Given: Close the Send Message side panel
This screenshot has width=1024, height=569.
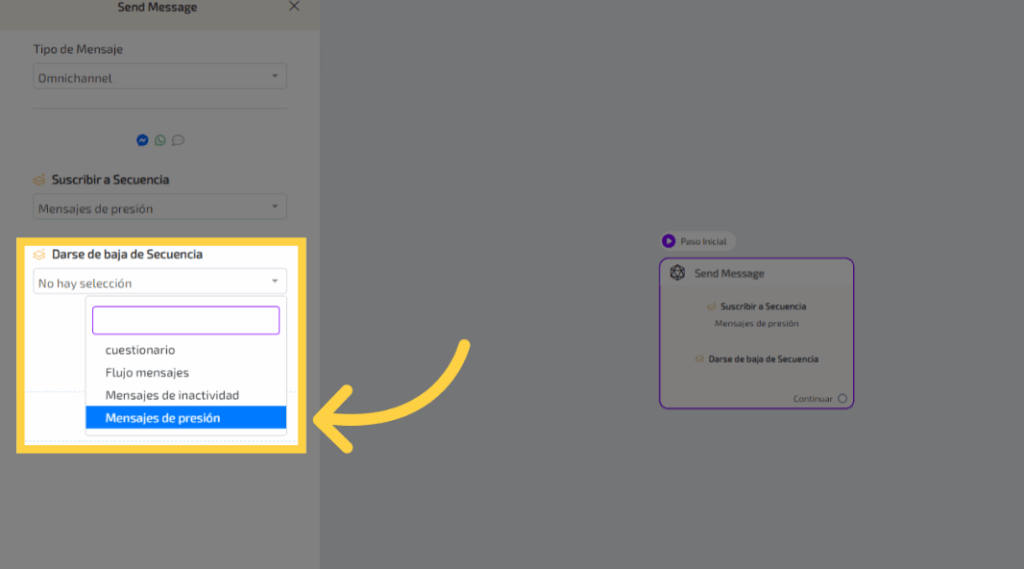Looking at the screenshot, I should (x=294, y=7).
